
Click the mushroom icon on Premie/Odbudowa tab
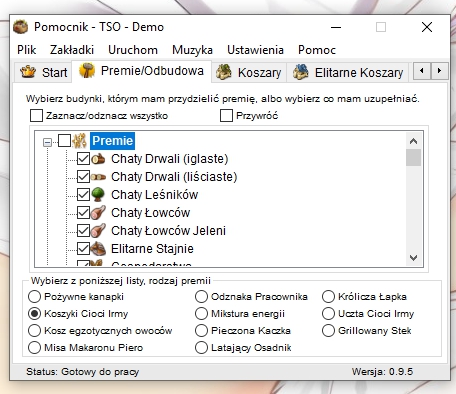coord(87,70)
